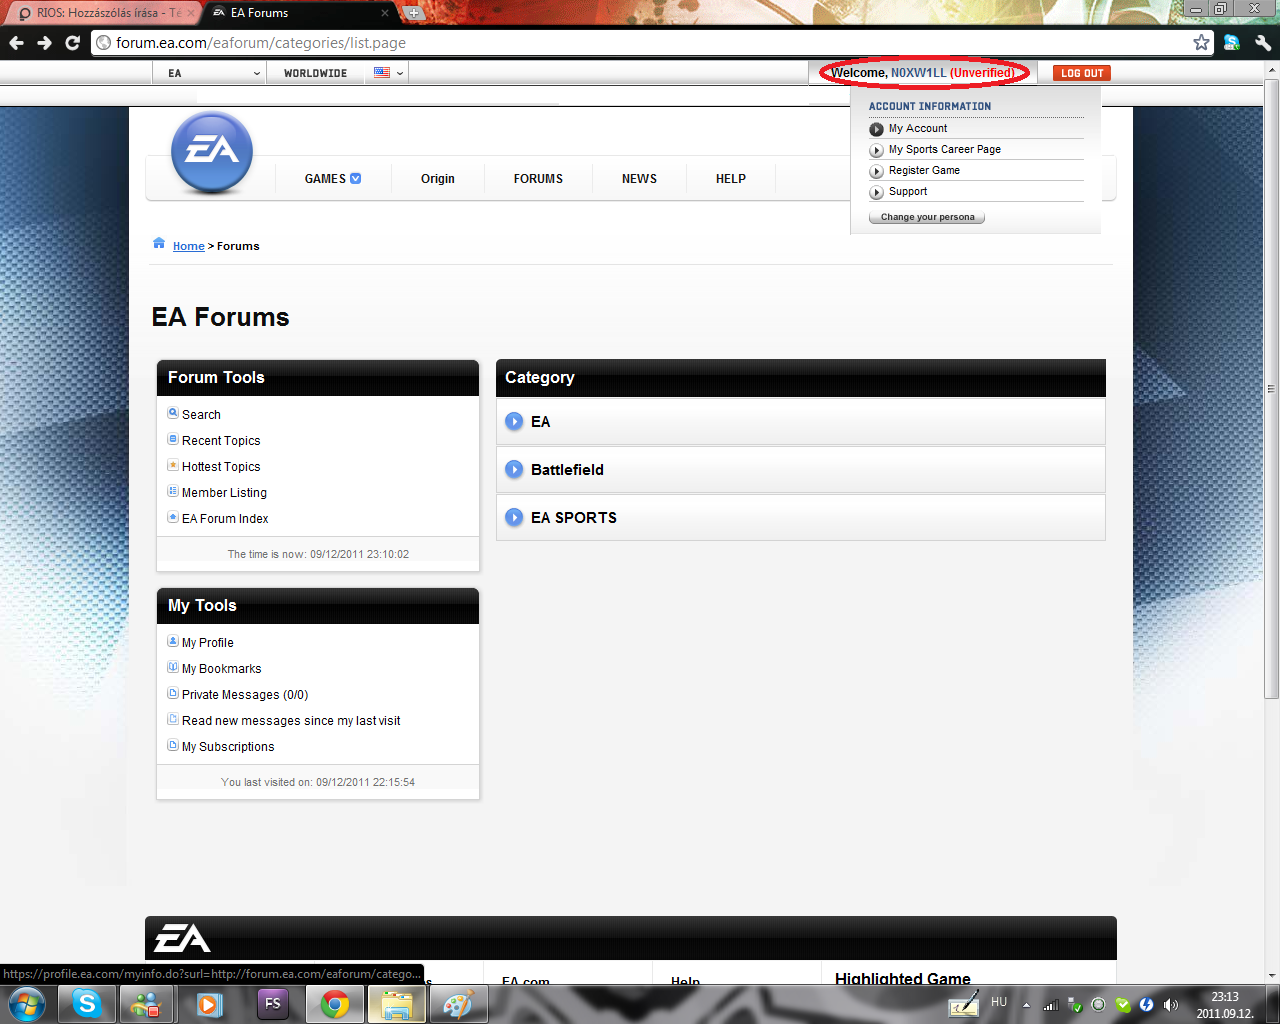
Task: Click the home icon in the breadcrumb
Action: coord(159,243)
